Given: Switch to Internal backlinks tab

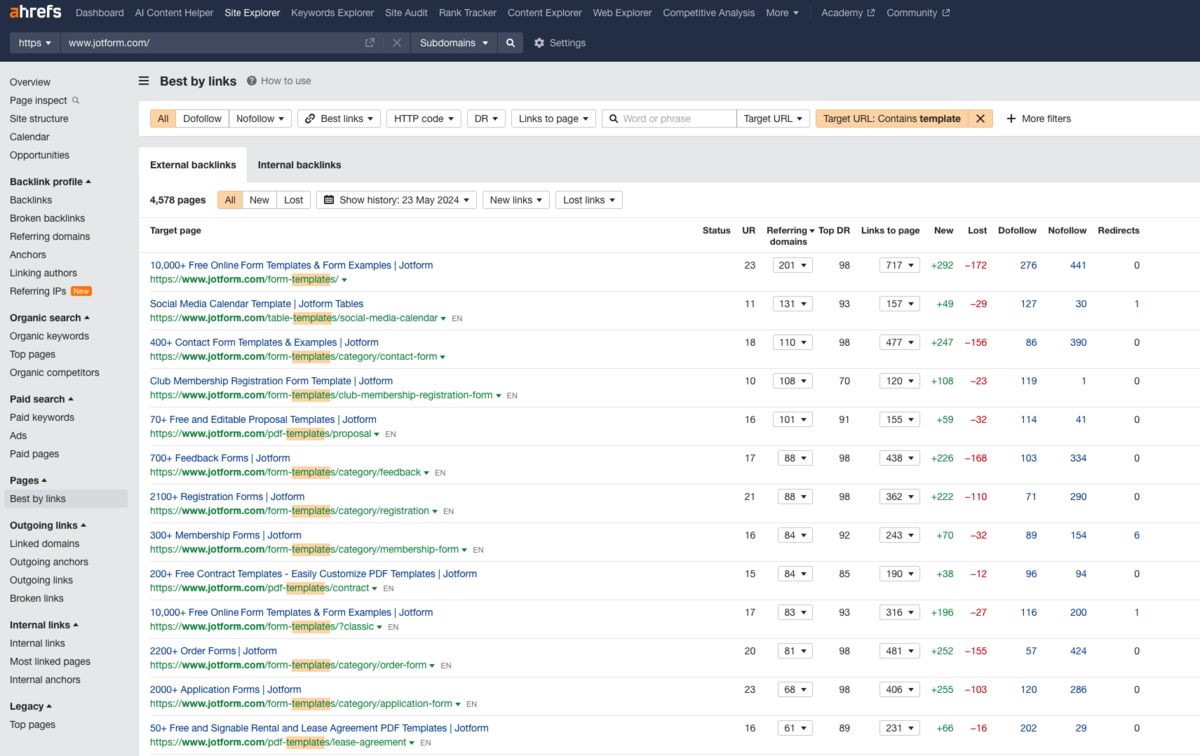Looking at the screenshot, I should [x=299, y=165].
